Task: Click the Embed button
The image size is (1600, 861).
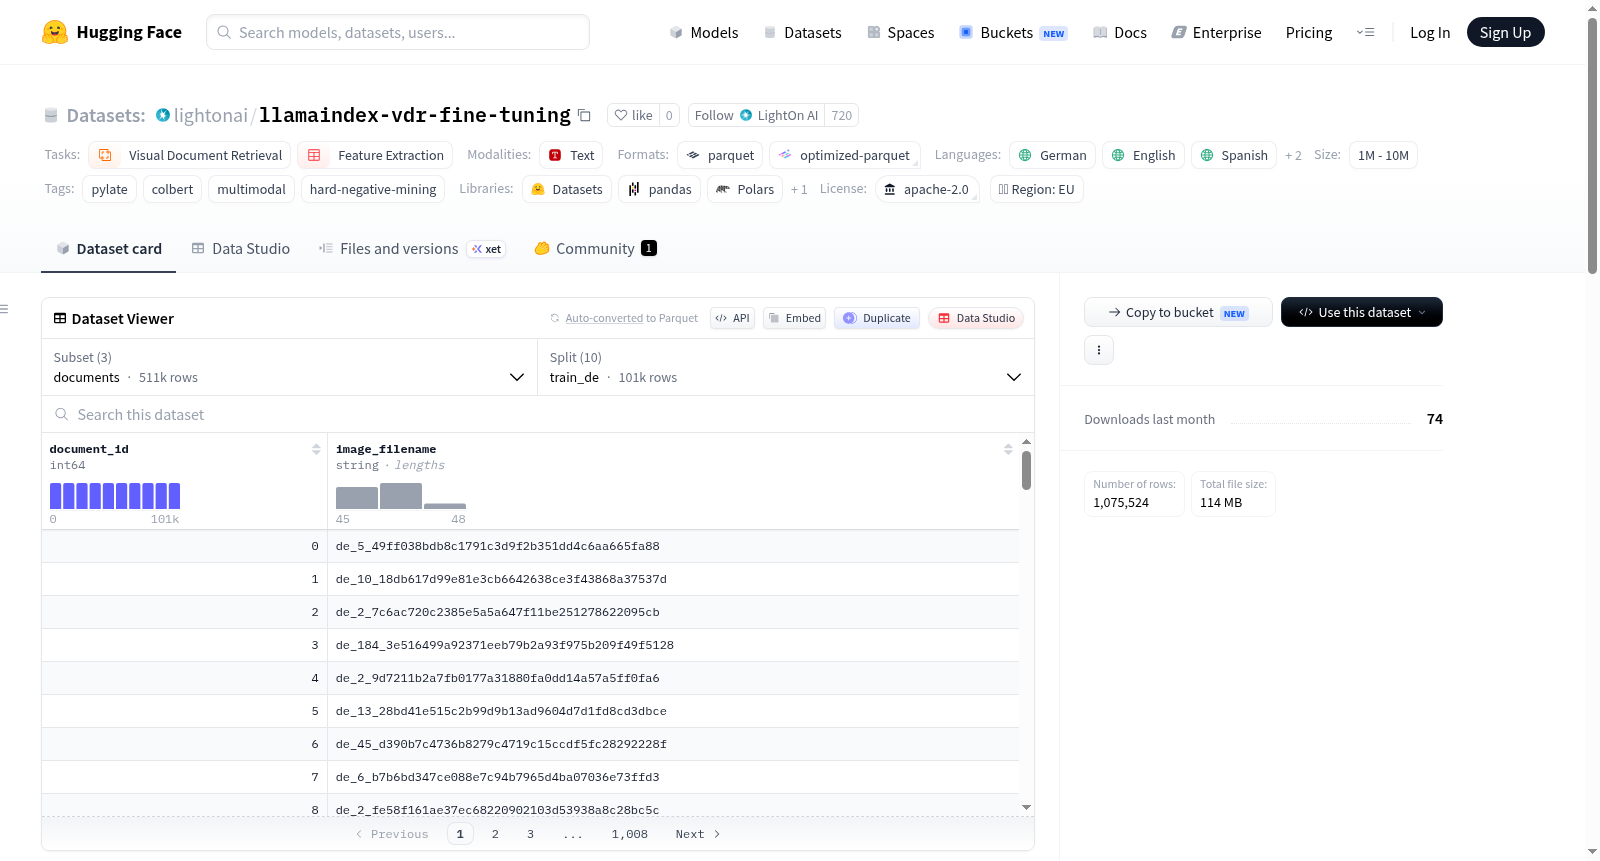Action: (x=795, y=318)
